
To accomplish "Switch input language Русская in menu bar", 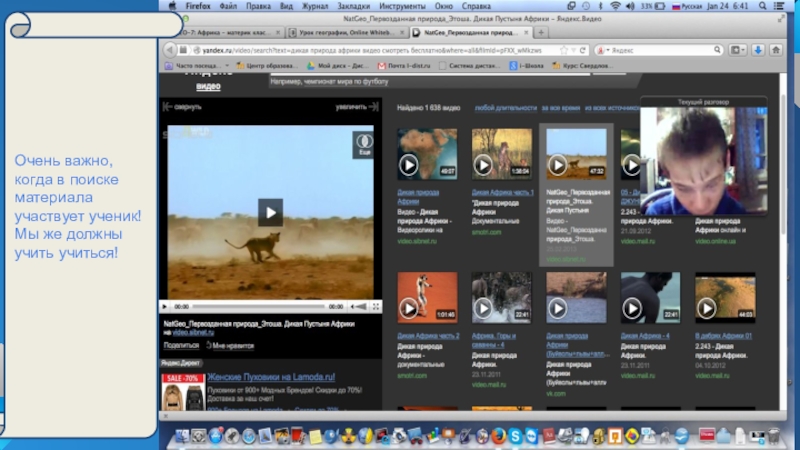I will point(687,6).
